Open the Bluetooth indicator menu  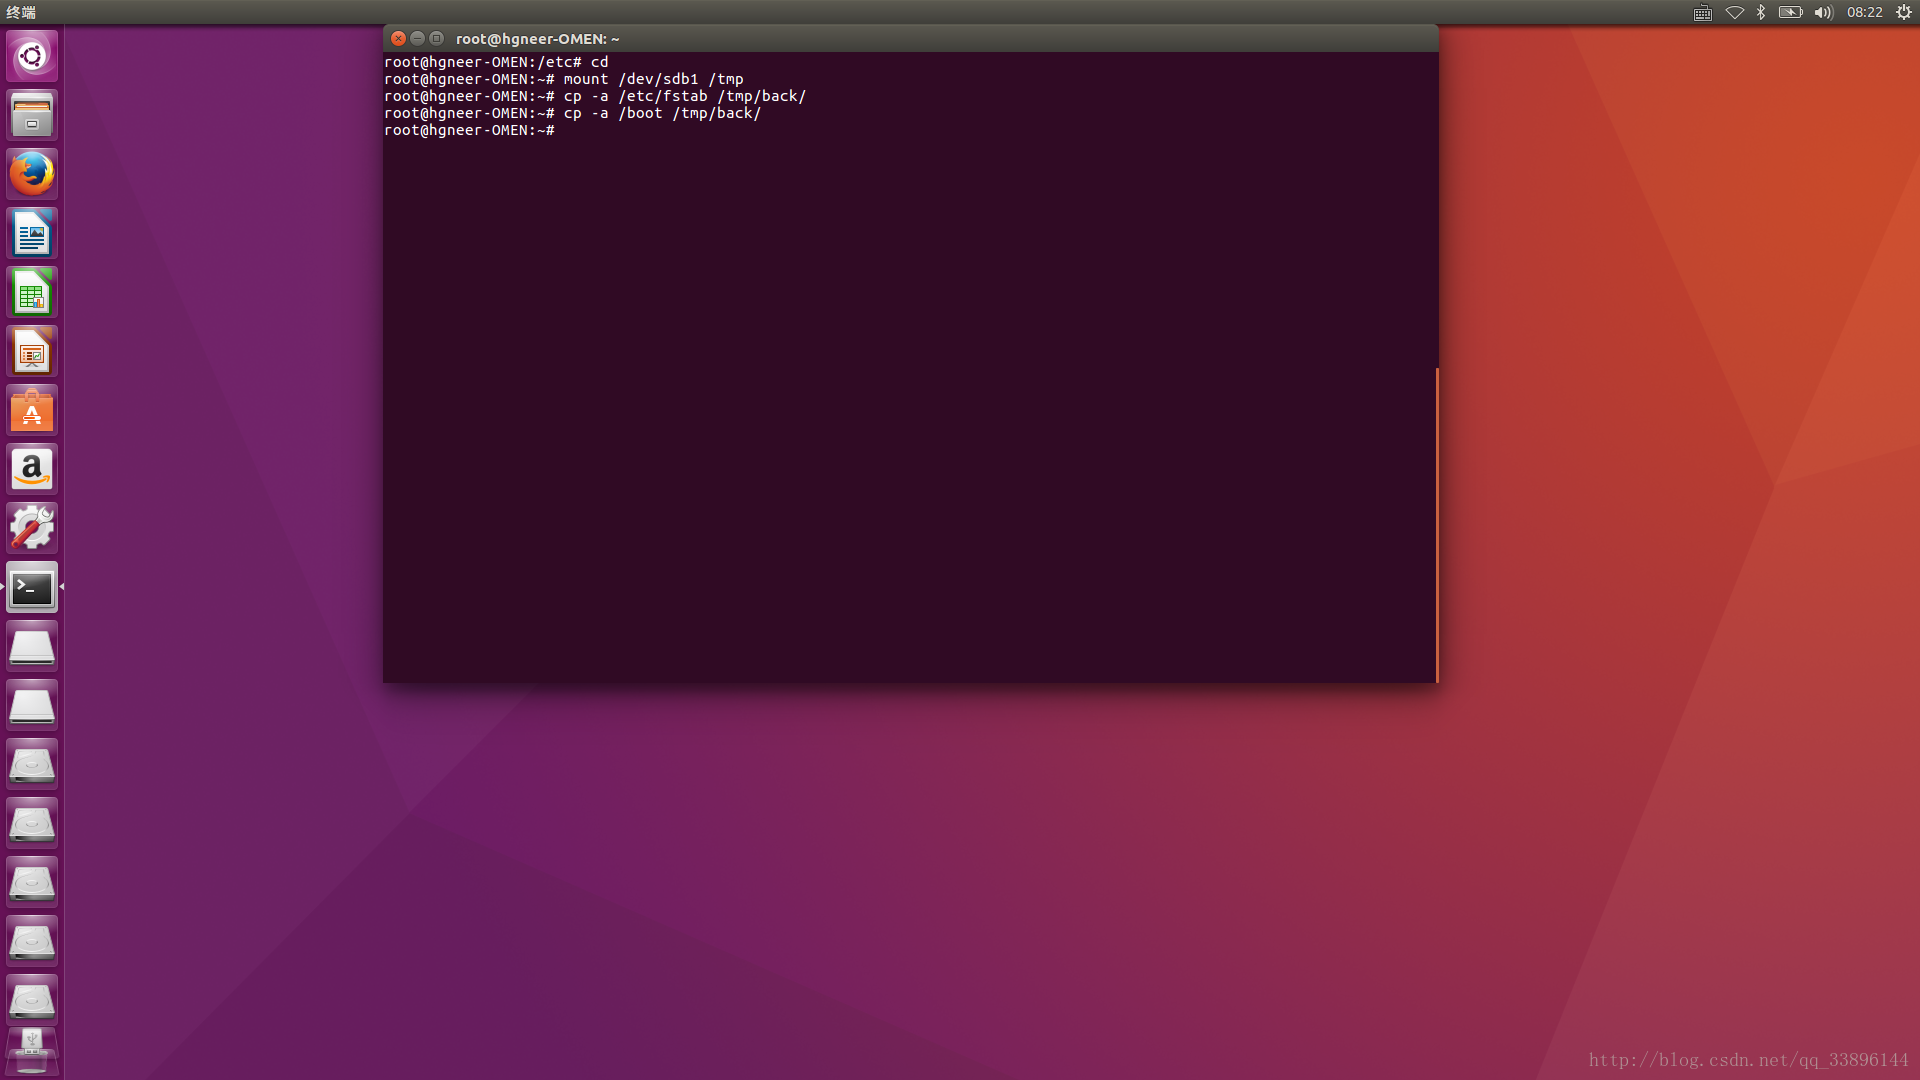point(1761,12)
